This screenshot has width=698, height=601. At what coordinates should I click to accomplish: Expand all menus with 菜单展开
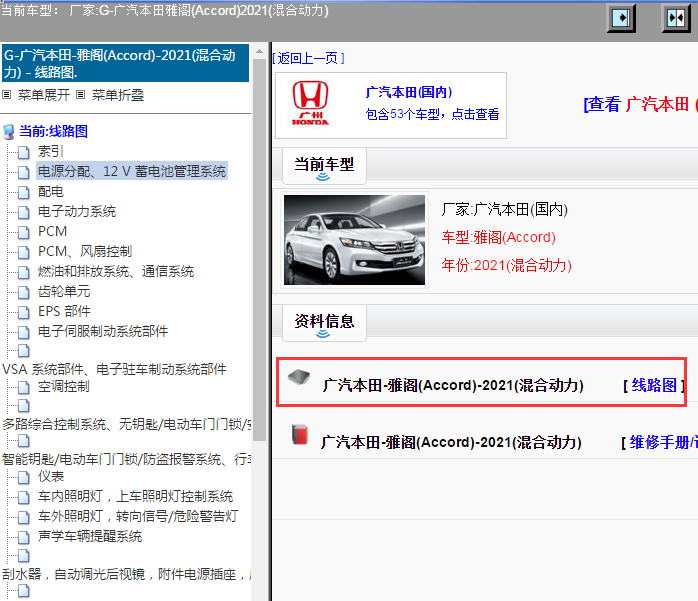(44, 95)
